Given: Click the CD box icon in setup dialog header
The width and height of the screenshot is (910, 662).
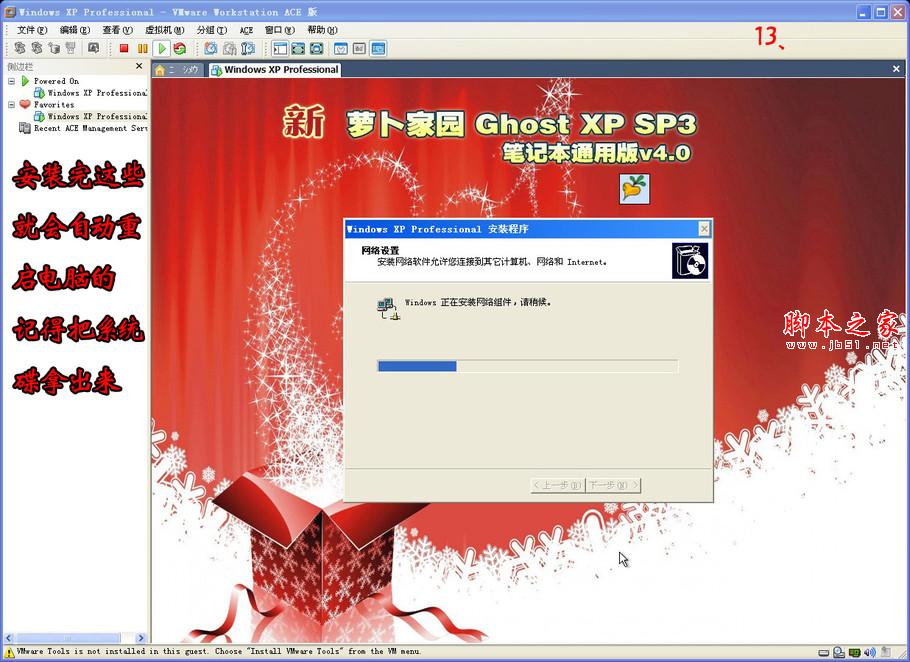Looking at the screenshot, I should pyautogui.click(x=690, y=261).
